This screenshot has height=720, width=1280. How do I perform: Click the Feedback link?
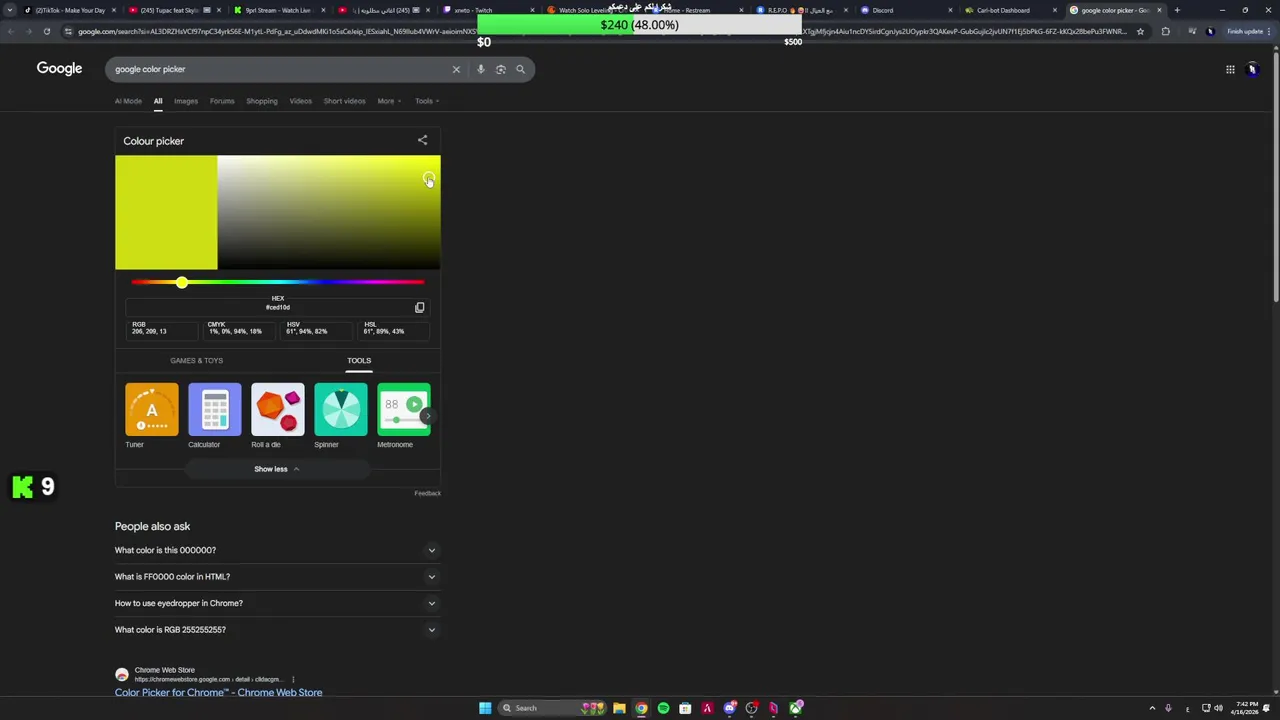pyautogui.click(x=427, y=493)
